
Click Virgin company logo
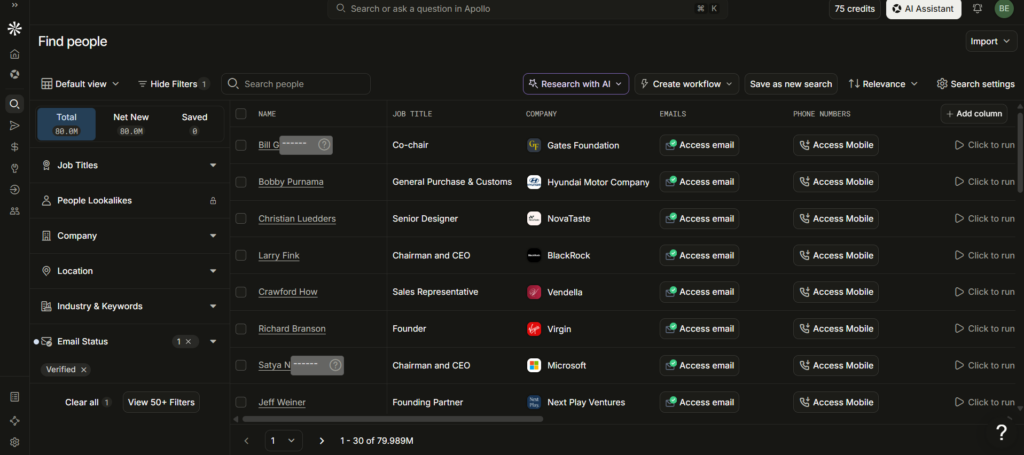(534, 329)
